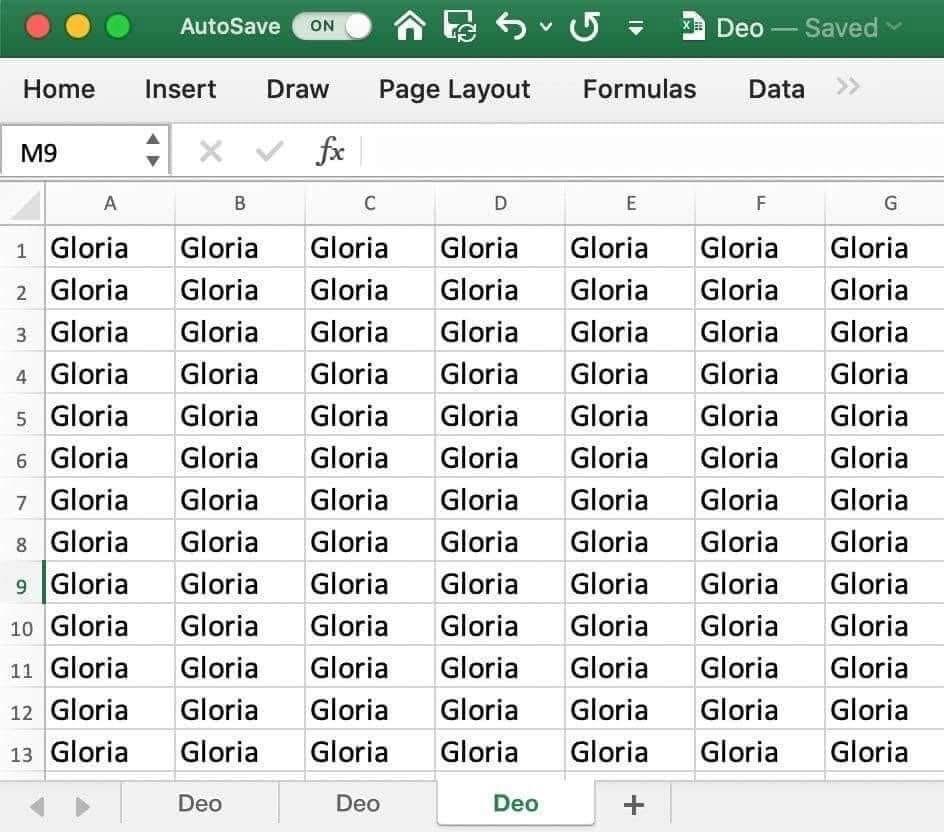The image size is (944, 832).
Task: Click the Redo circular arrow icon
Action: pyautogui.click(x=585, y=26)
